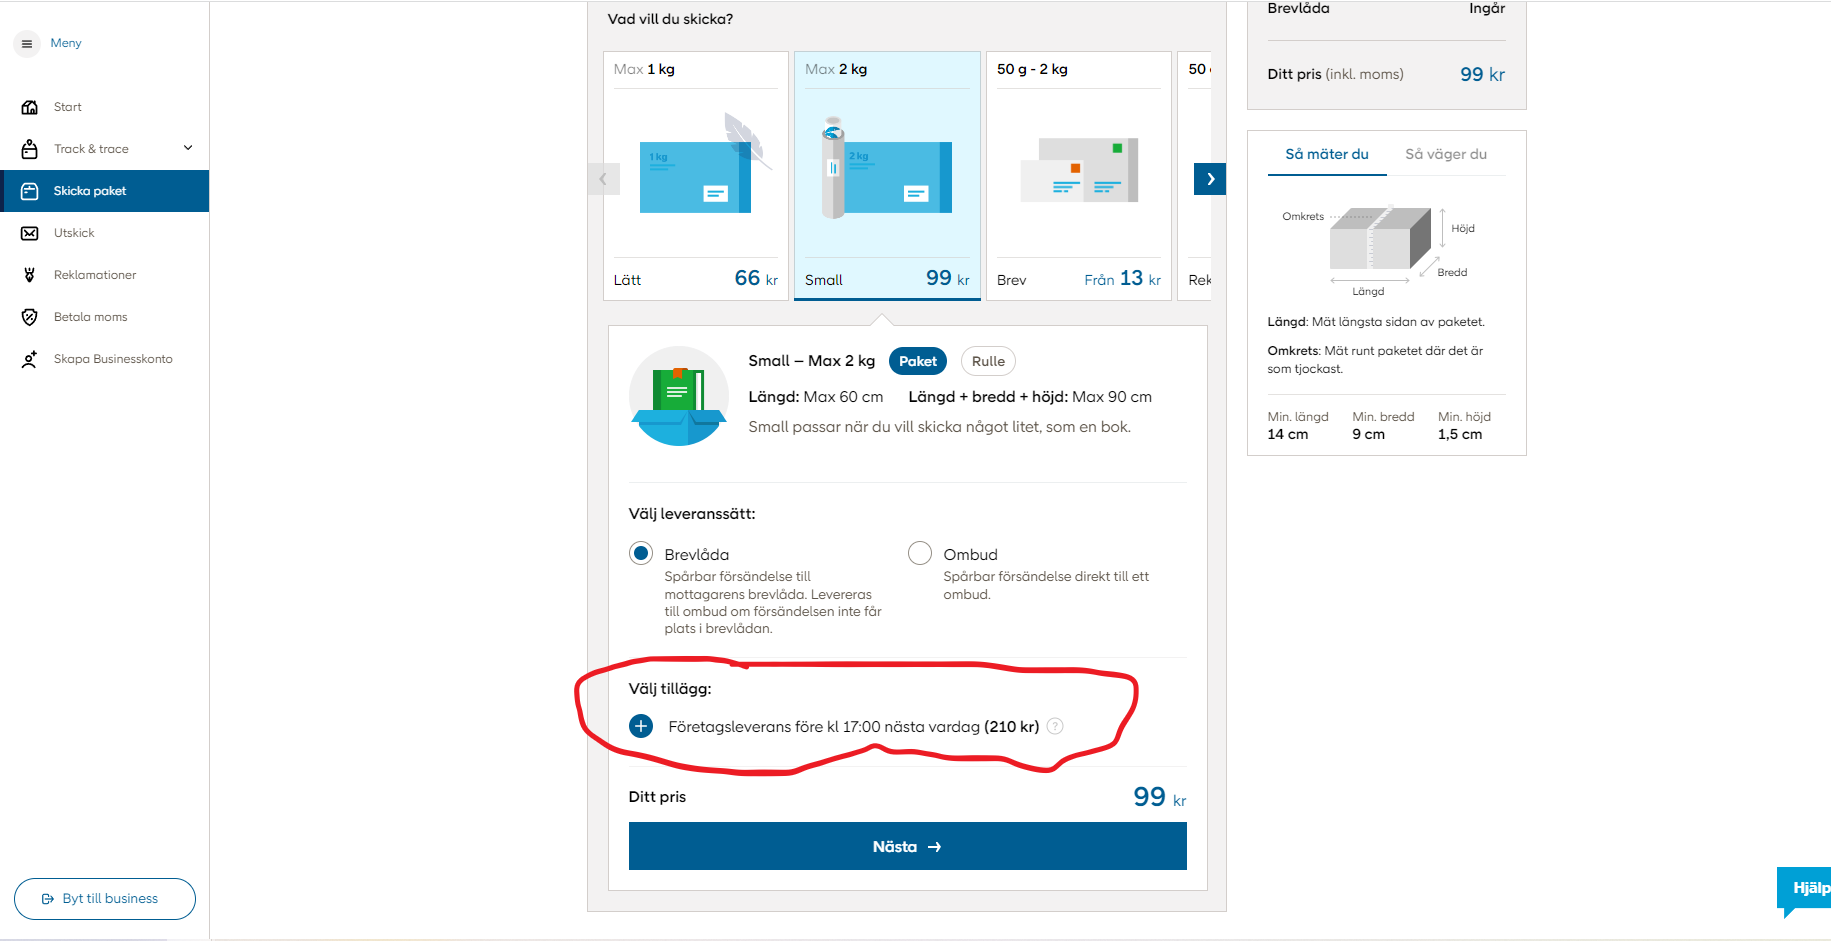Expand Track & trace submenu
The height and width of the screenshot is (941, 1831).
pos(188,149)
